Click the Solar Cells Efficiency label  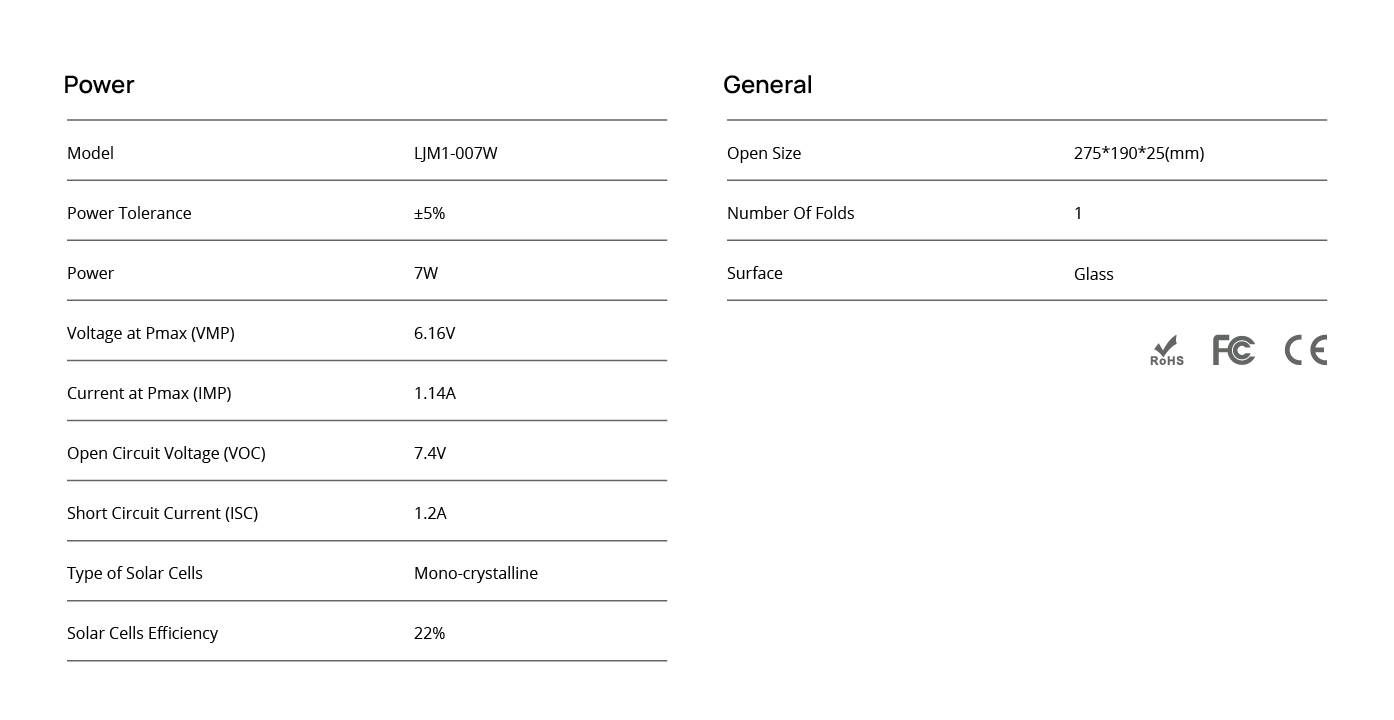142,633
